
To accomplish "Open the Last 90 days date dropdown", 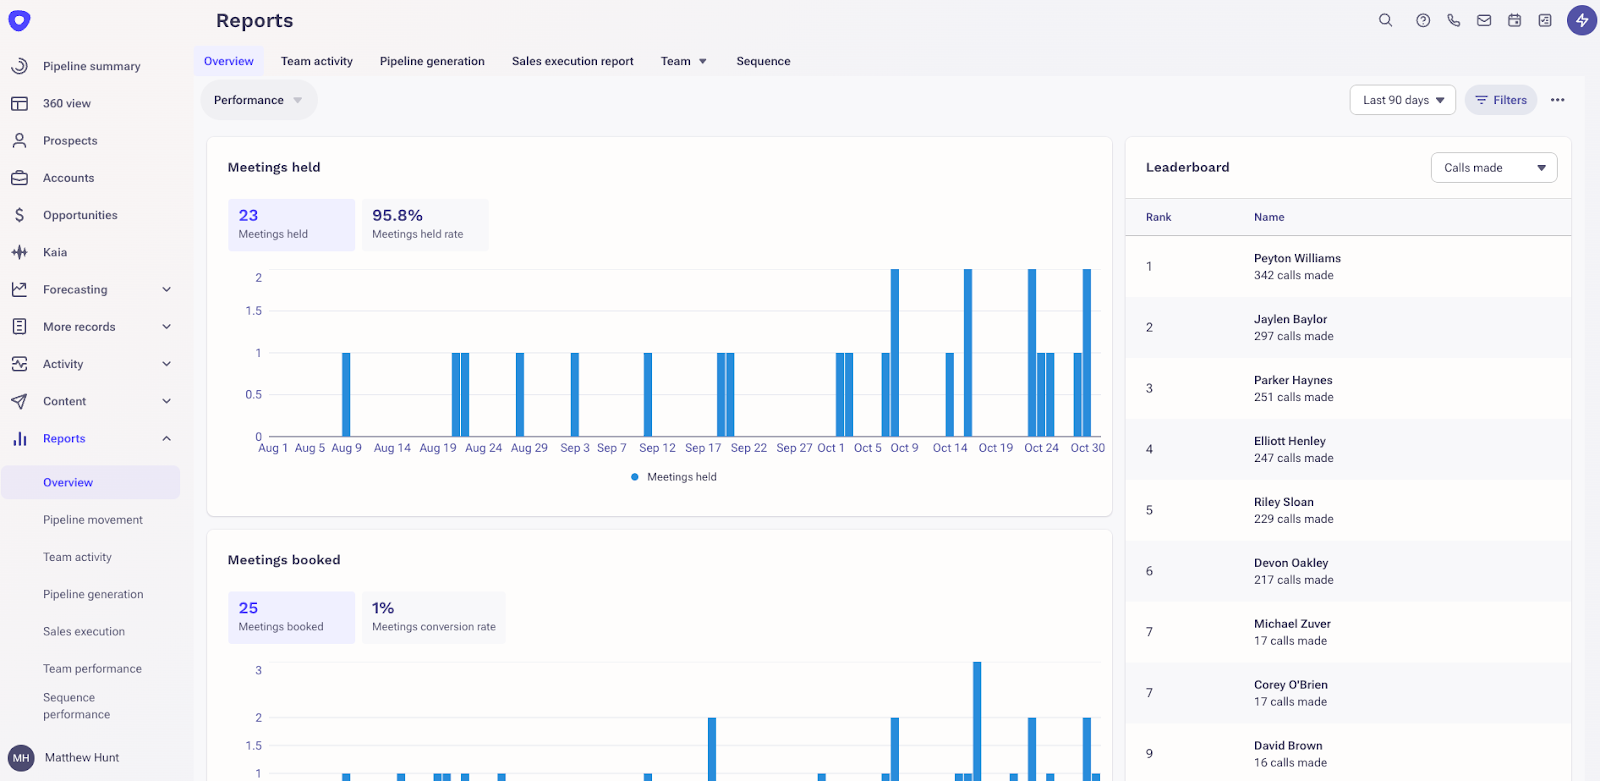I will pos(1403,100).
